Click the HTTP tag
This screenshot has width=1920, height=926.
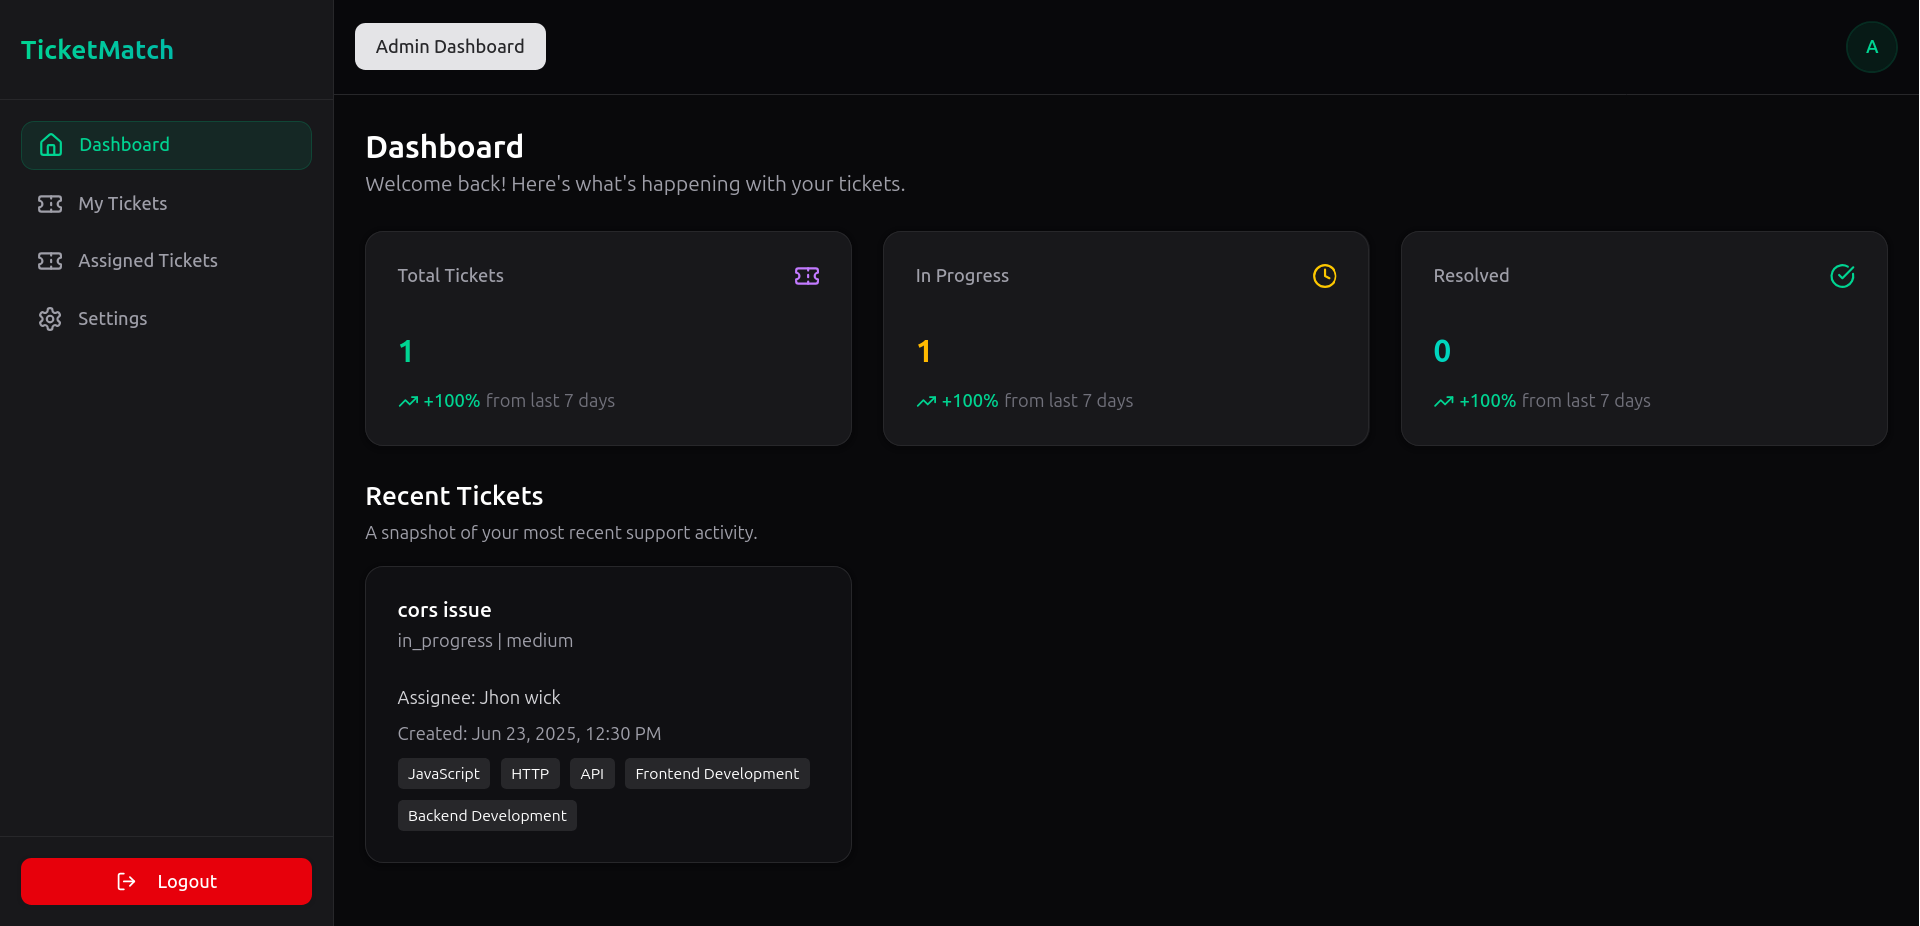click(x=530, y=774)
